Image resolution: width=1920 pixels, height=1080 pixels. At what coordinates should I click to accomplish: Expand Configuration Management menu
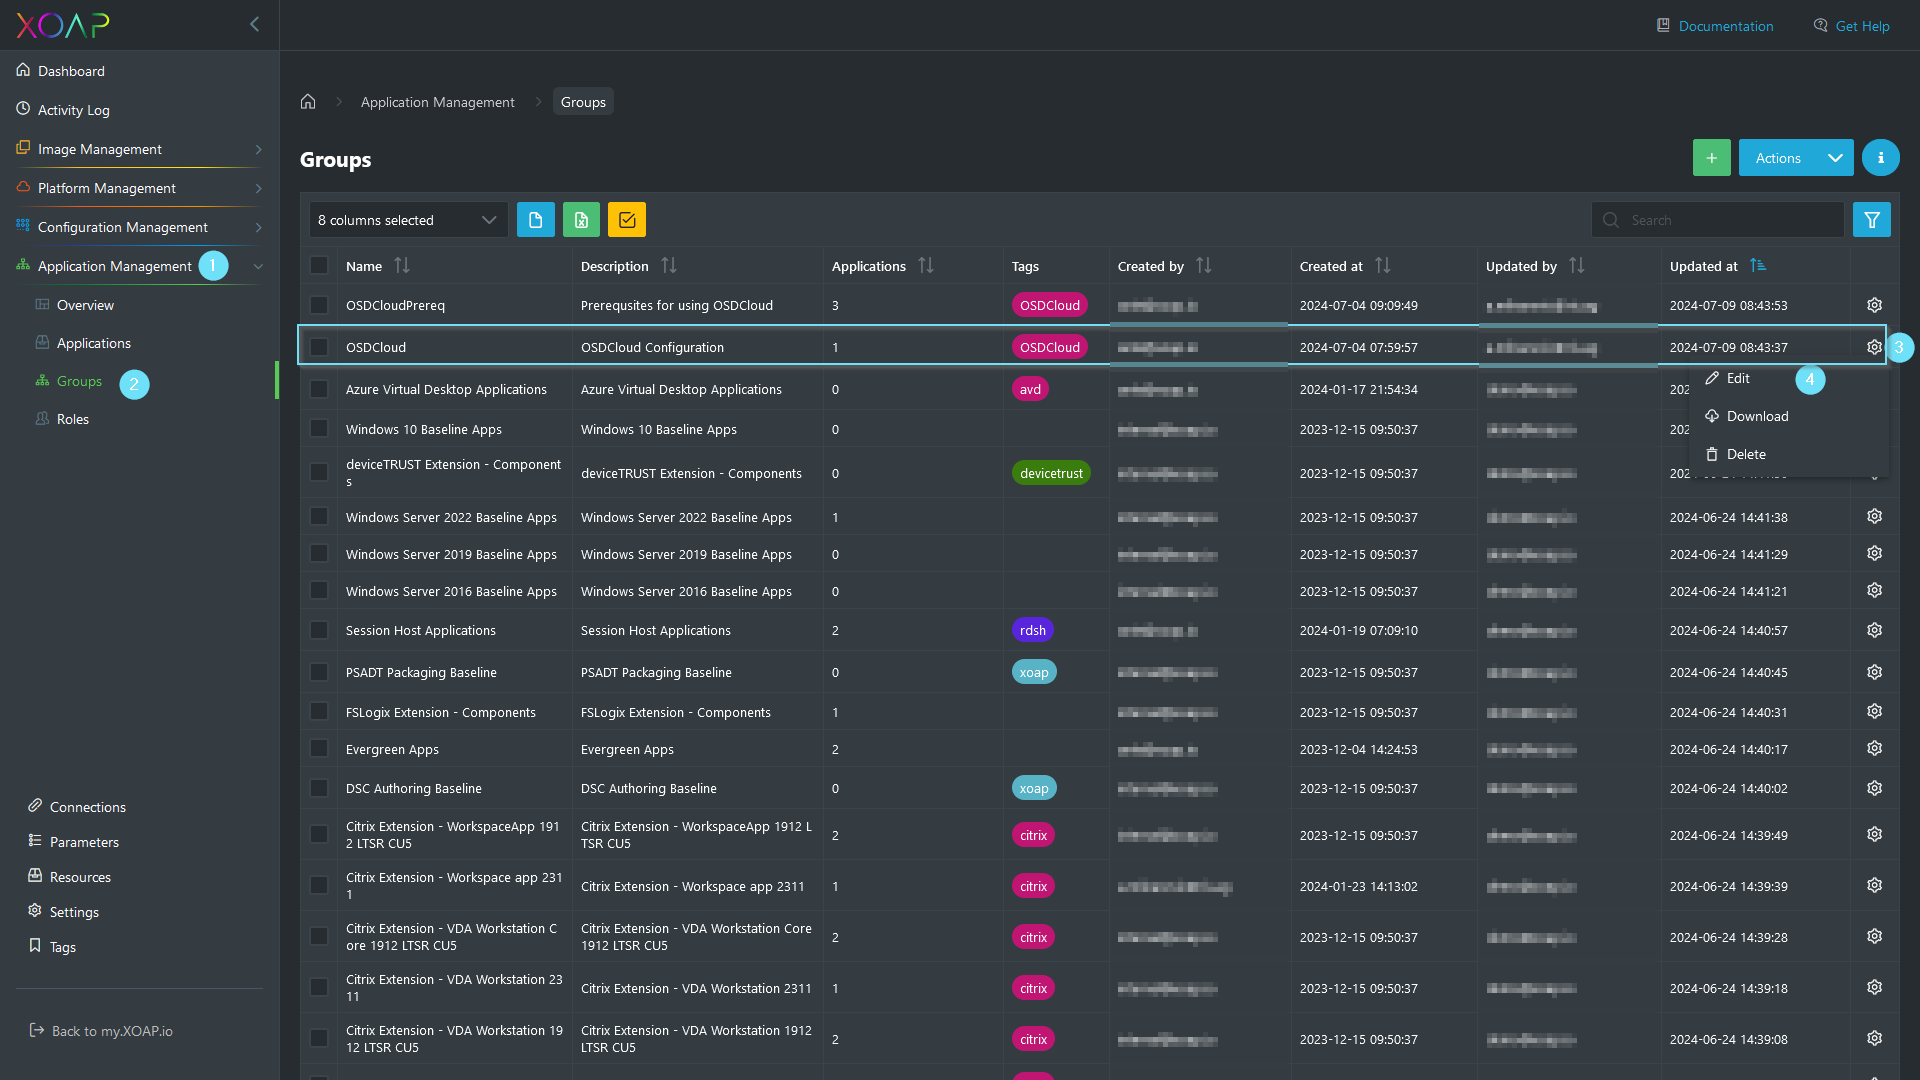[x=139, y=227]
